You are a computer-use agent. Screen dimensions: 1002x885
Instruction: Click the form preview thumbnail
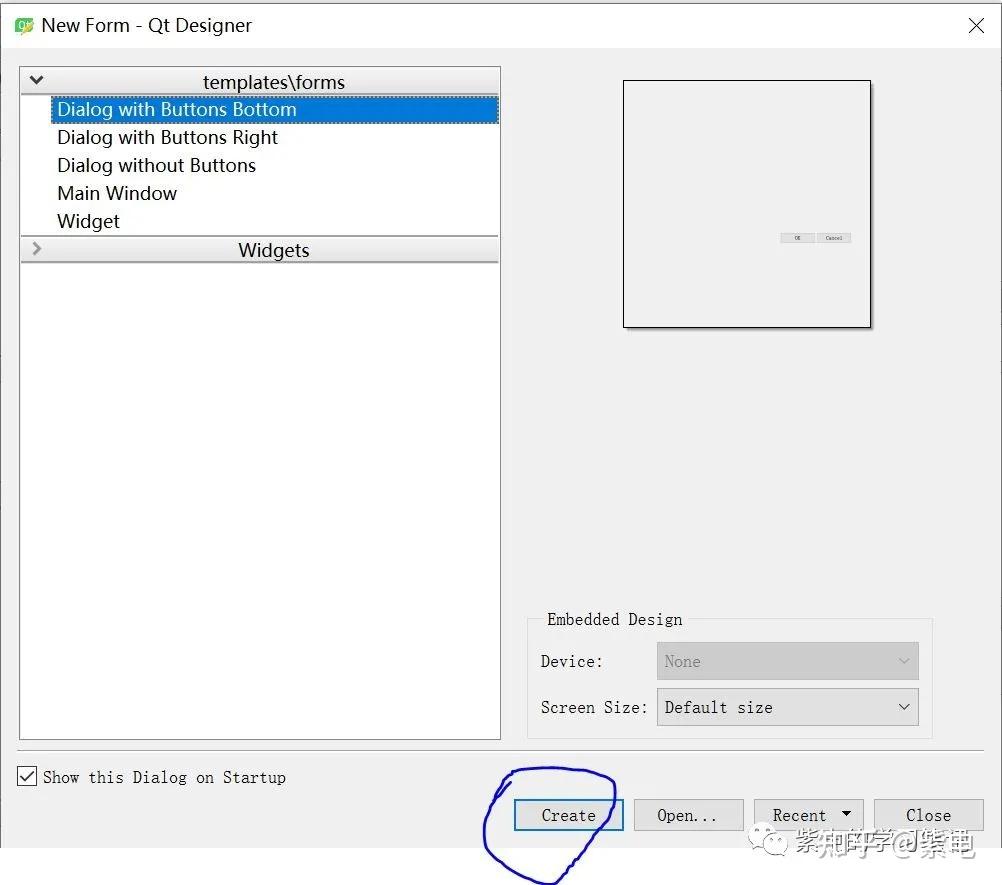tap(746, 203)
